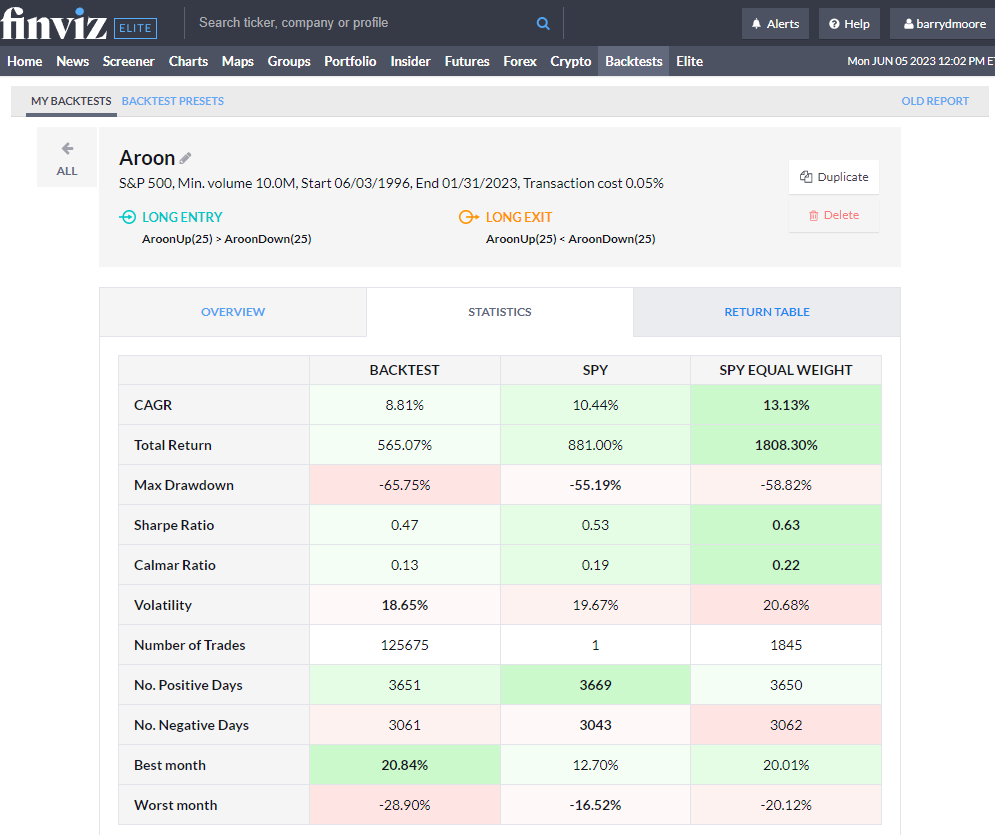
Task: Switch to the RETURN TABLE tab
Action: click(766, 312)
